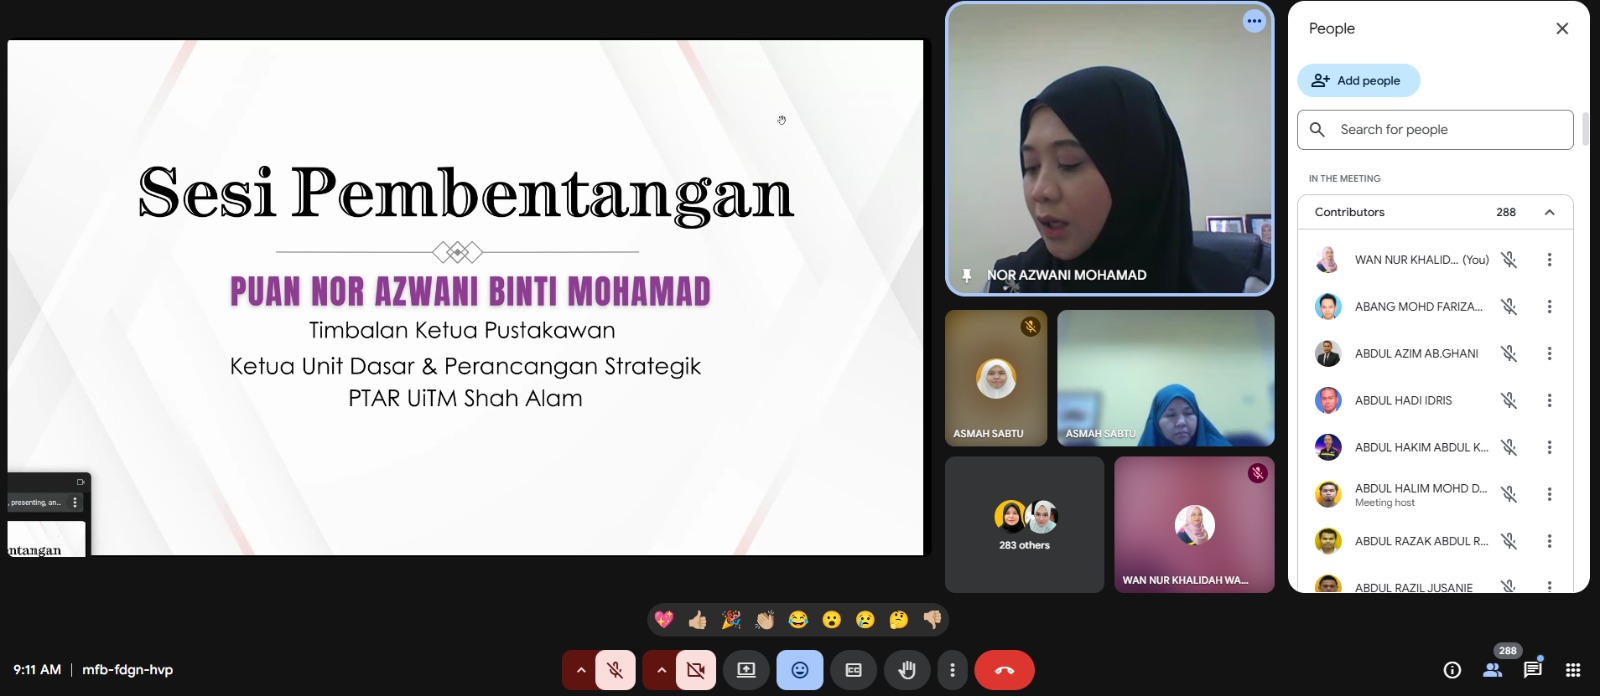Viewport: 1600px width, 696px height.
Task: Turn on the camera
Action: [696, 670]
